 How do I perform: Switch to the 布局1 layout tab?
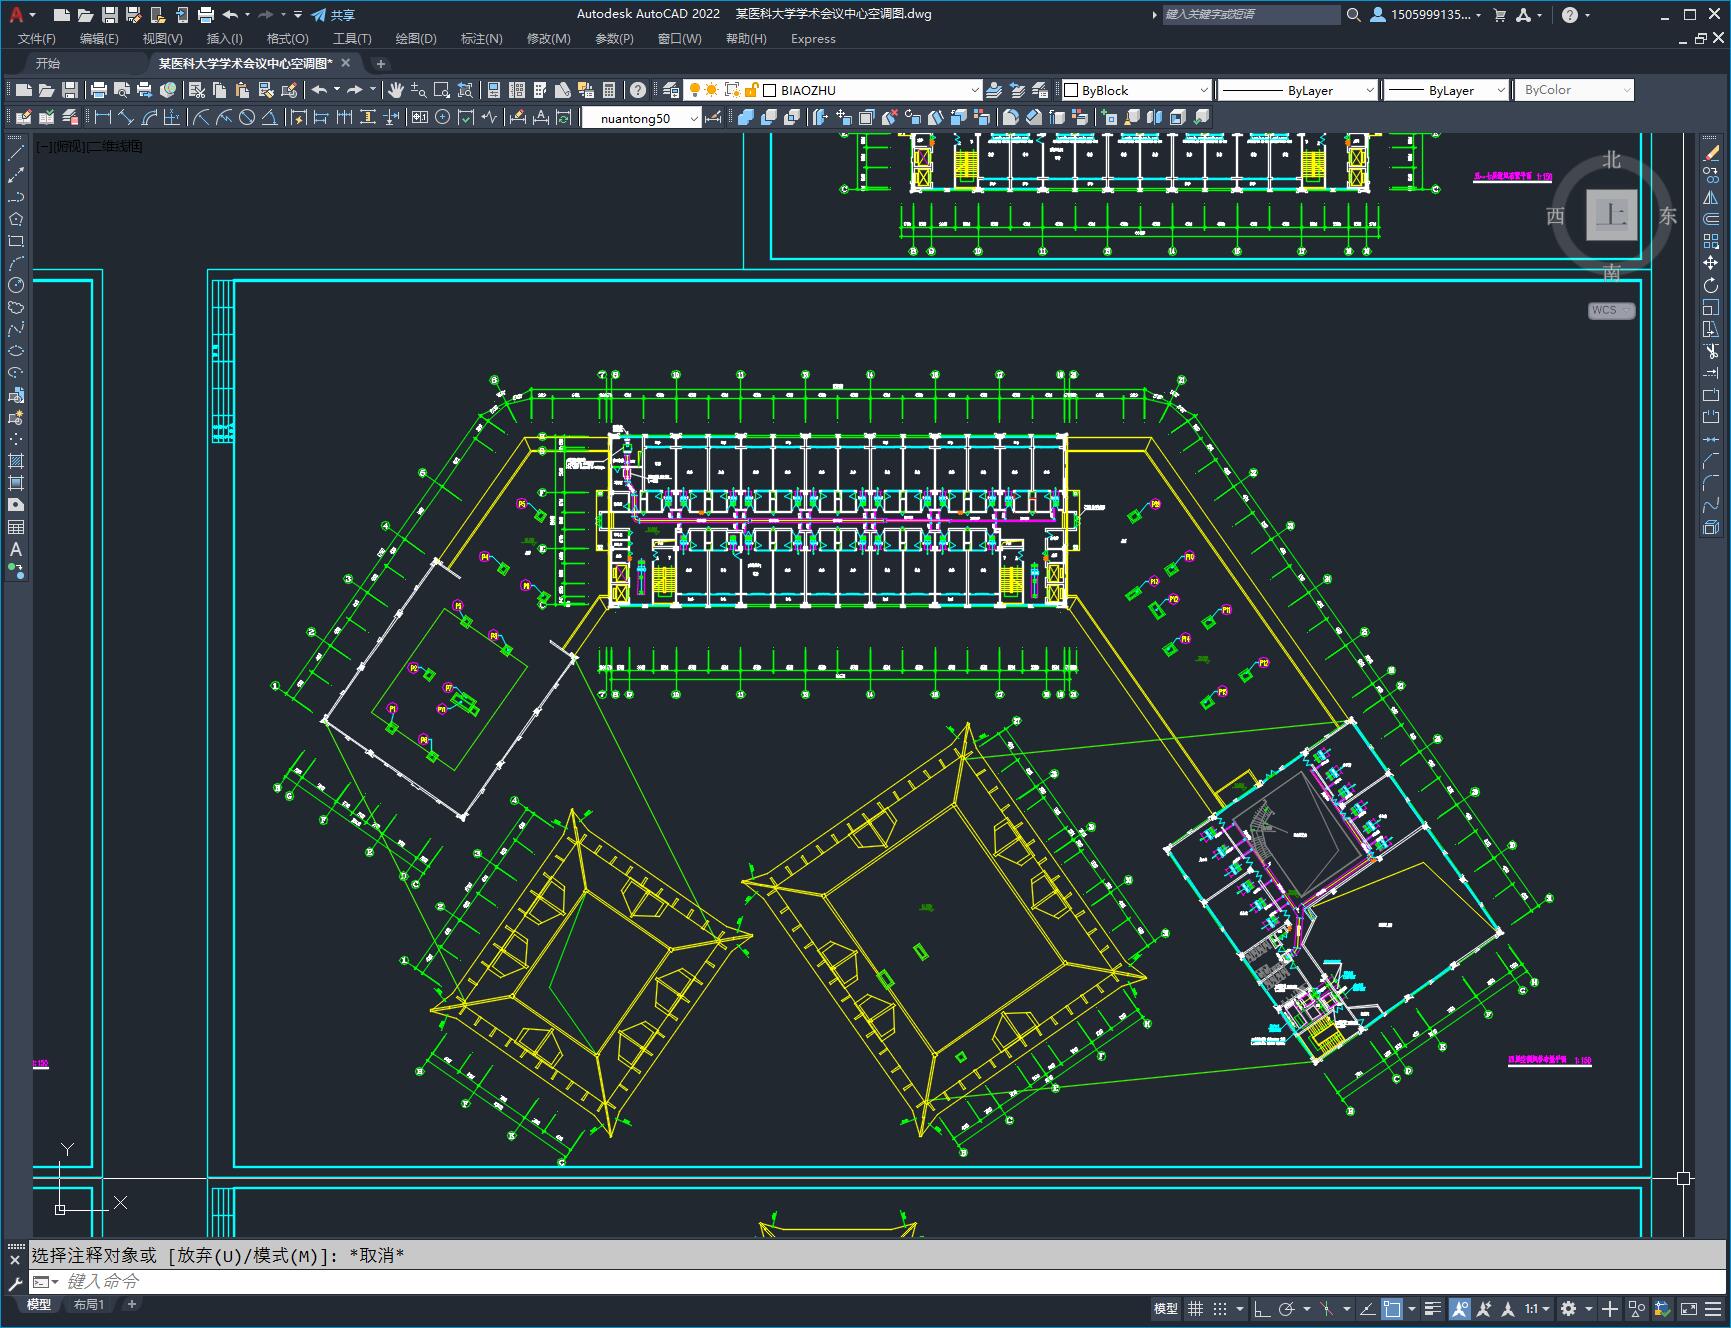pyautogui.click(x=88, y=1304)
